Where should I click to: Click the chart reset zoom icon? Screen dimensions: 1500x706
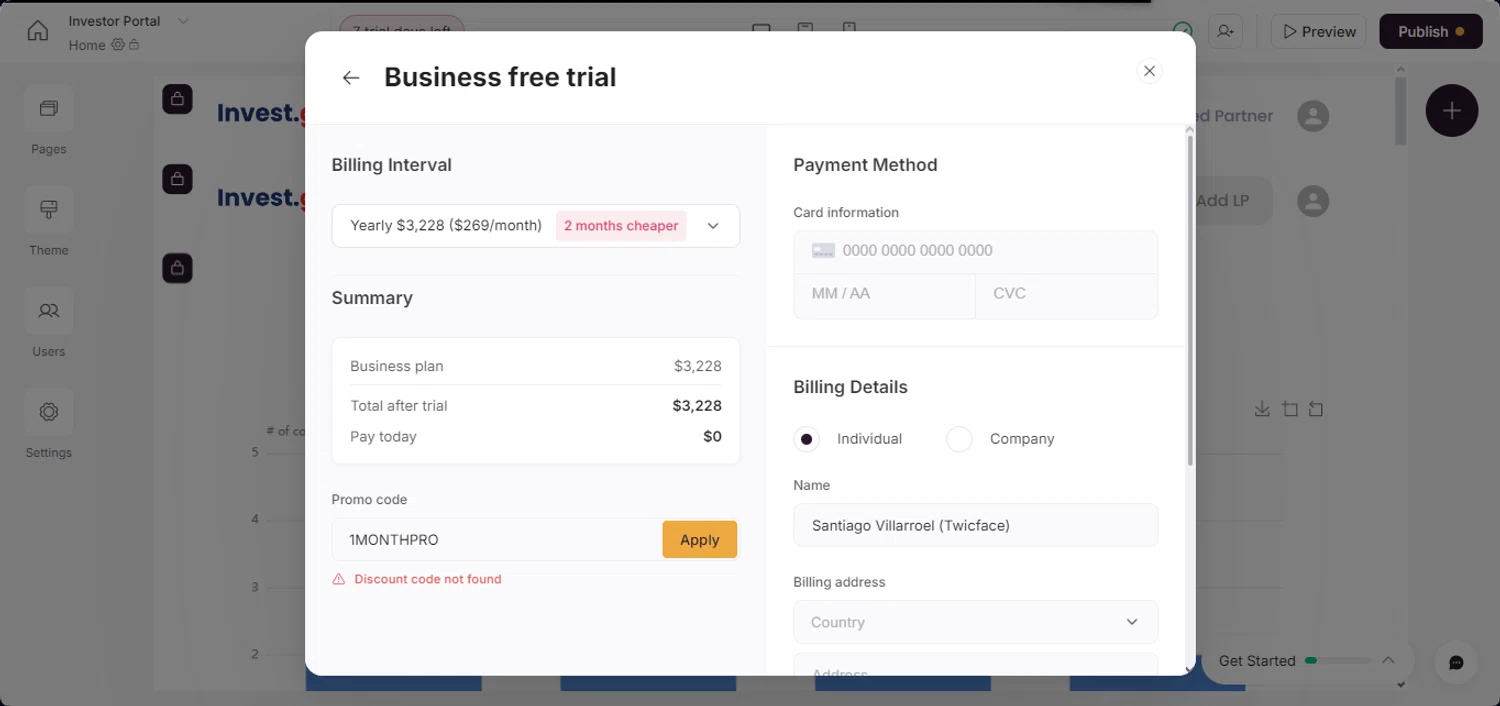(1316, 409)
